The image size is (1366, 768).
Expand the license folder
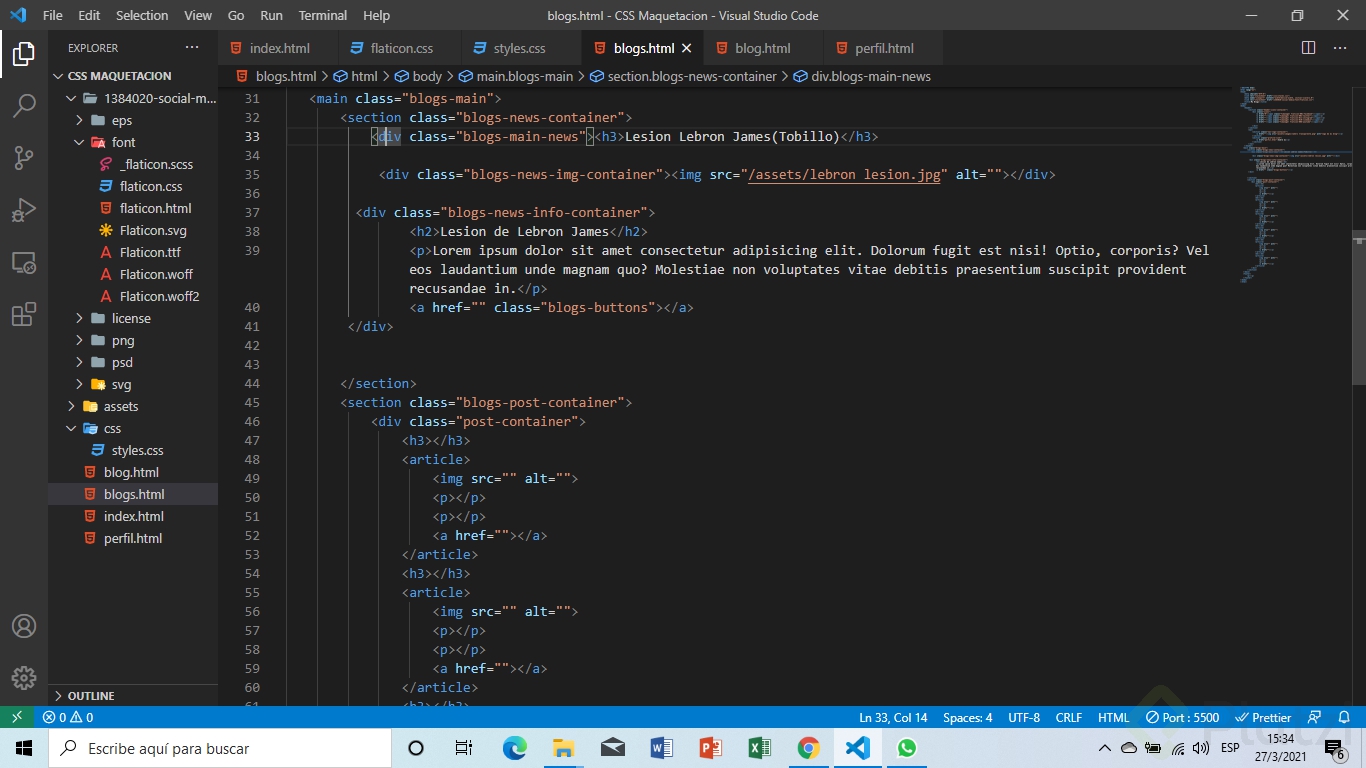[x=131, y=318]
